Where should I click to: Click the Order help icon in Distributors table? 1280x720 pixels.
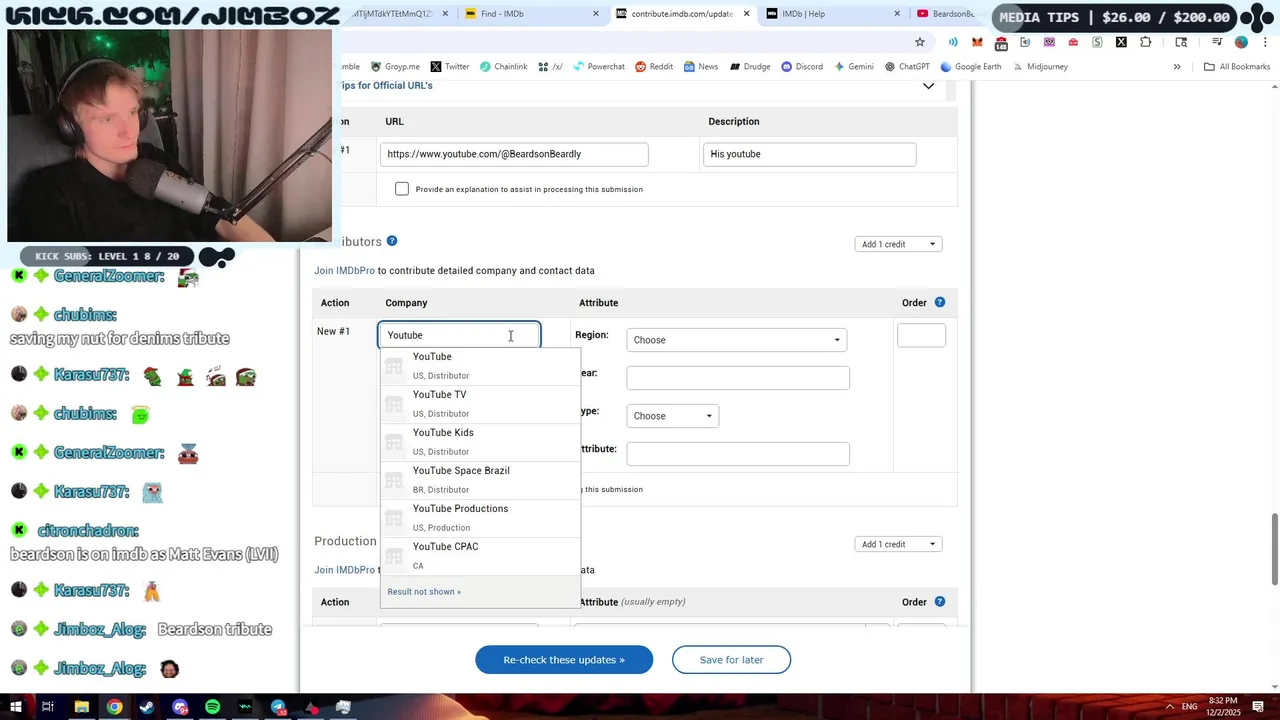pos(939,302)
